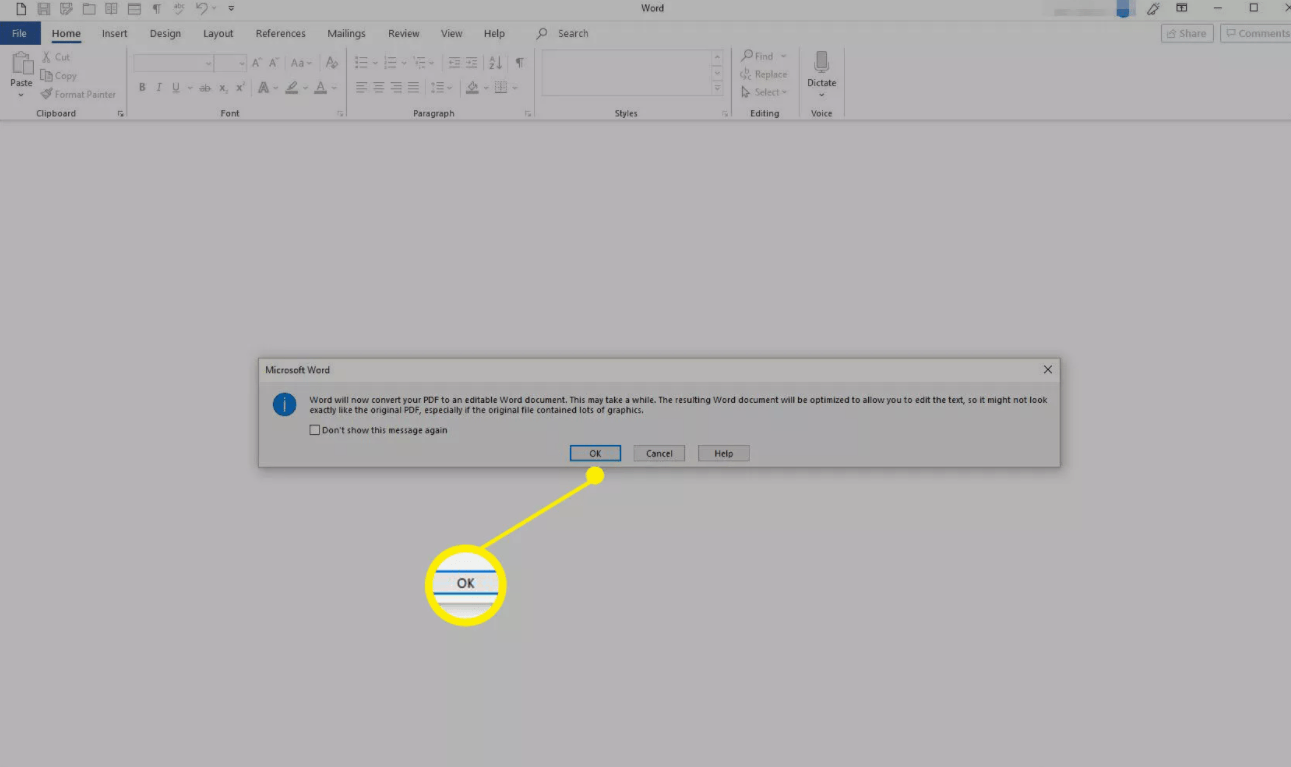Apply Strikethrough formatting
This screenshot has height=767, width=1291.
[x=205, y=88]
